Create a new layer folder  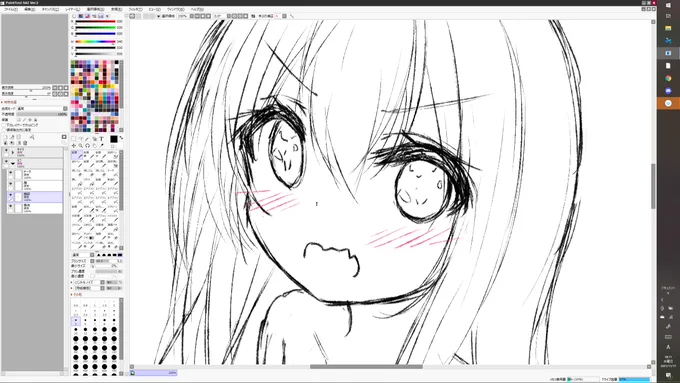pyautogui.click(x=19, y=137)
